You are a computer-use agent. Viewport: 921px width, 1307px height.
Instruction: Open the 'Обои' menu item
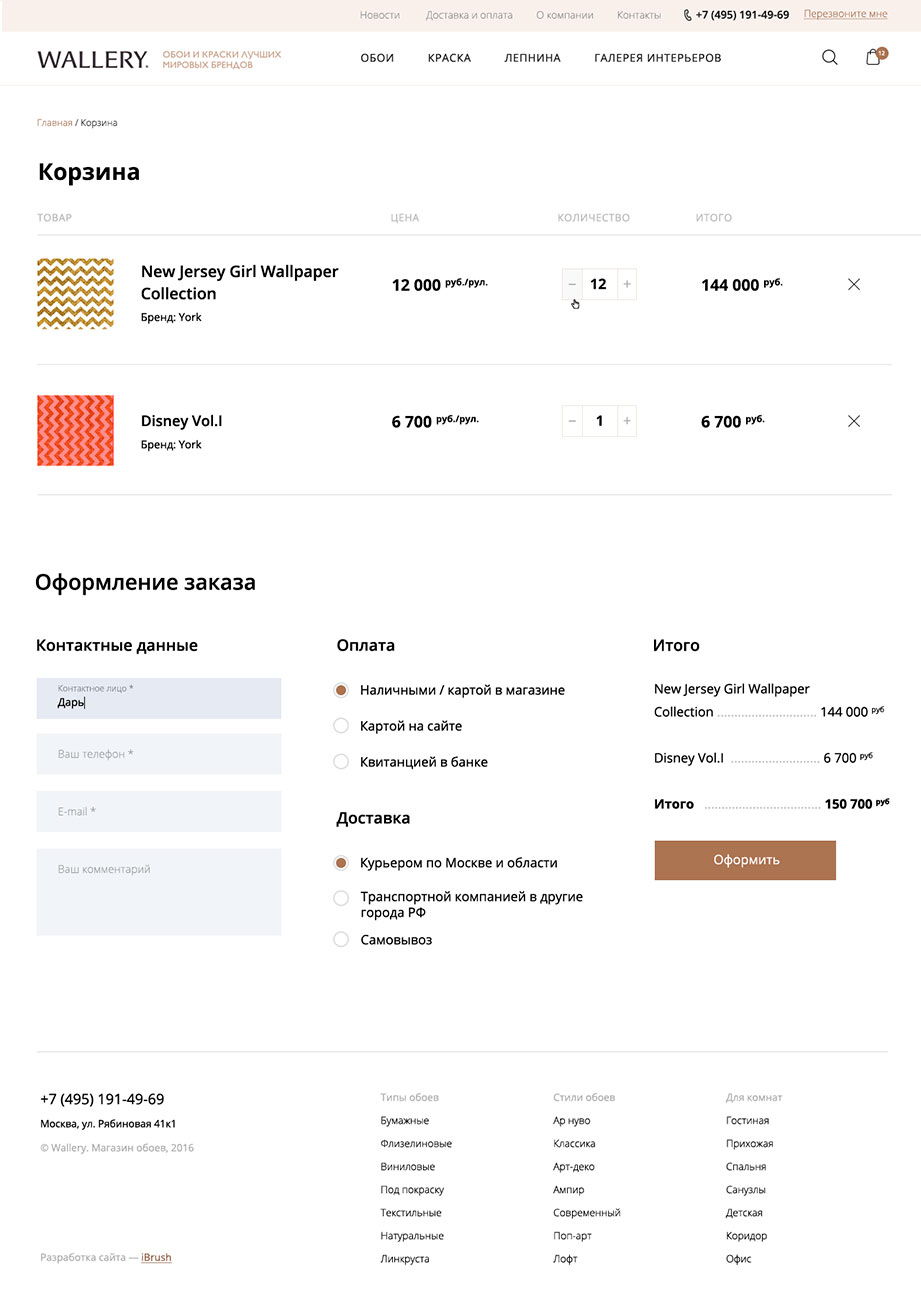(377, 58)
